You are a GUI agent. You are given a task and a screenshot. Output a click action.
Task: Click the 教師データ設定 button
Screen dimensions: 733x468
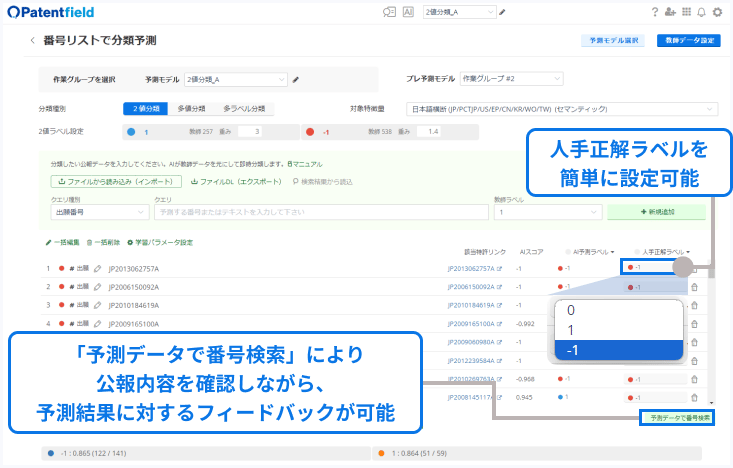coord(689,41)
